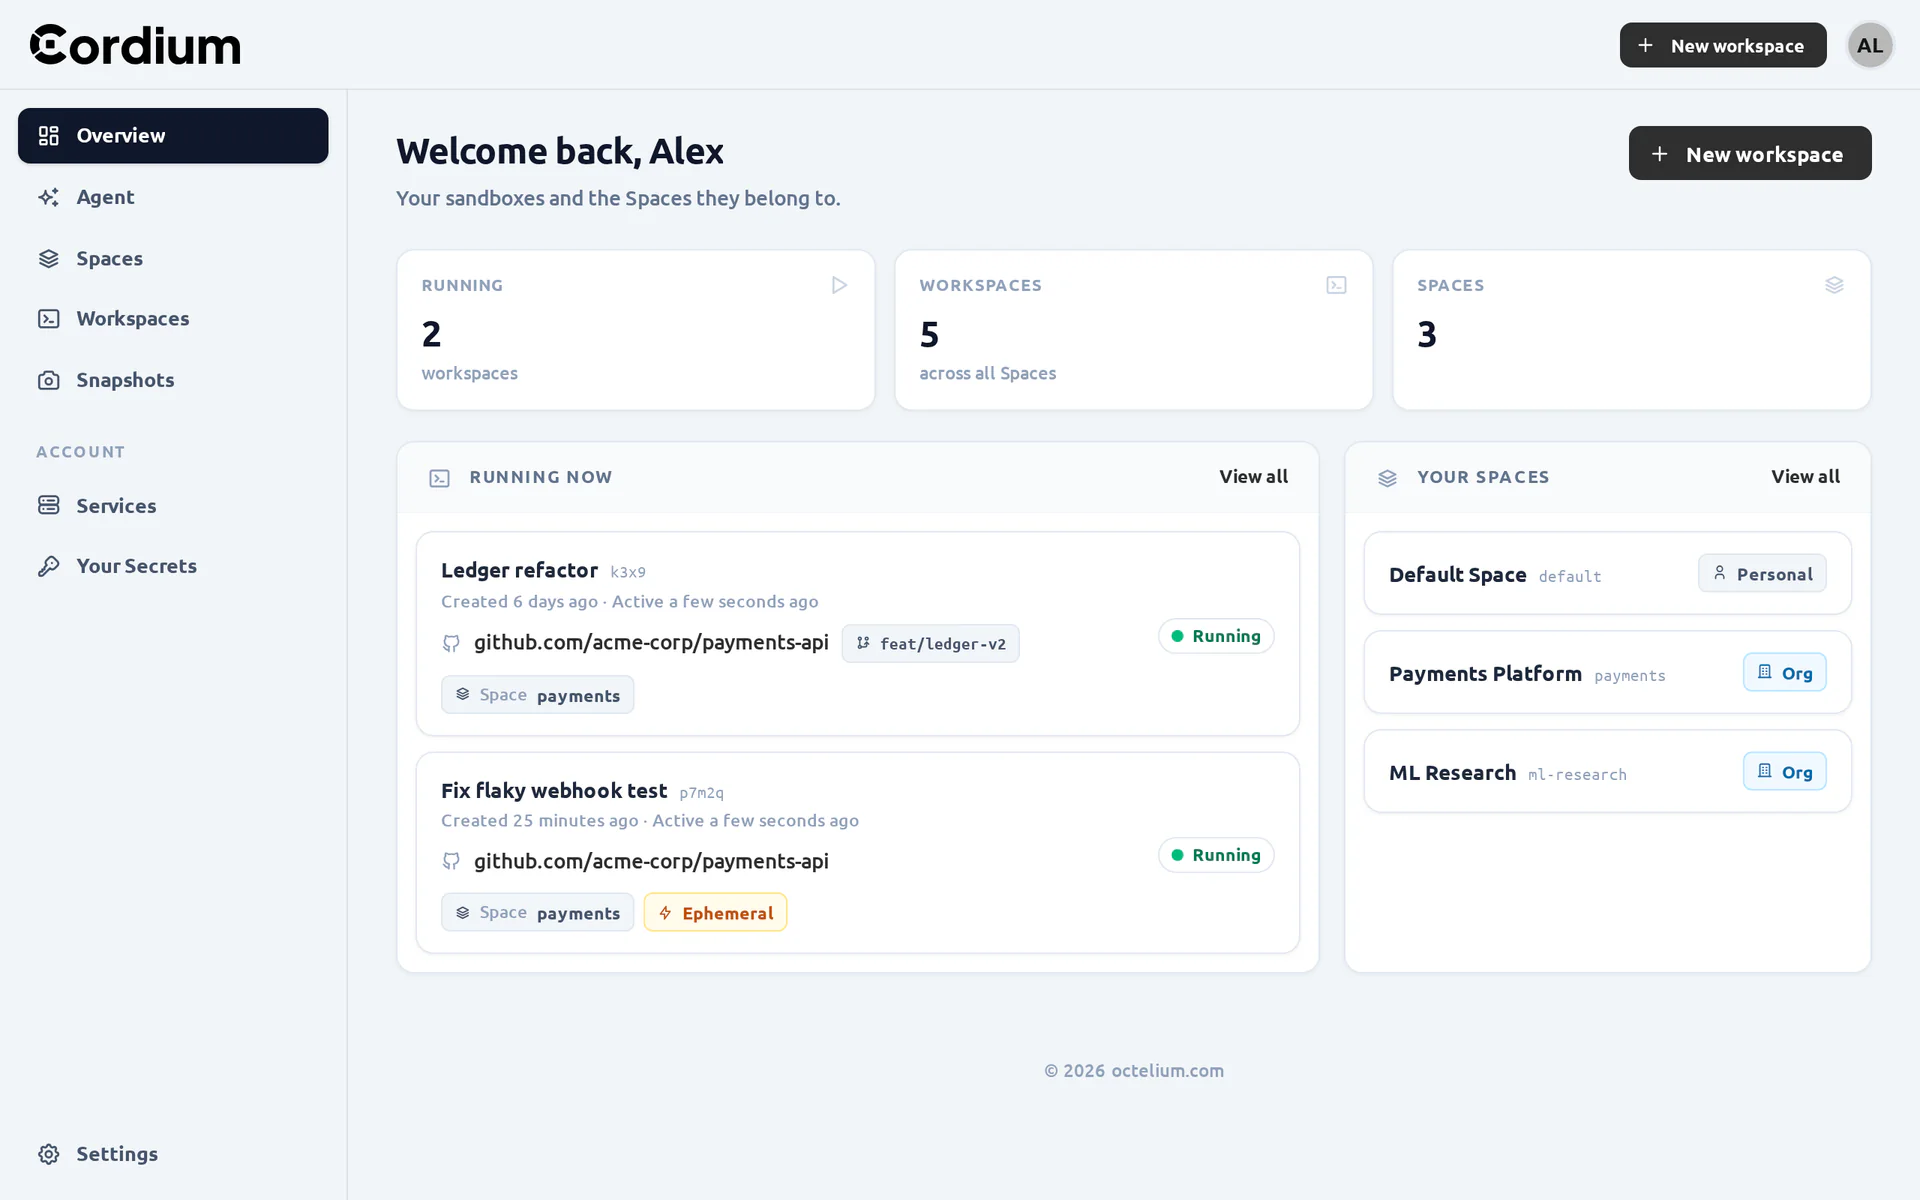The height and width of the screenshot is (1200, 1920).
Task: Click the Workspaces terminal icon in sidebar
Action: click(x=49, y=319)
